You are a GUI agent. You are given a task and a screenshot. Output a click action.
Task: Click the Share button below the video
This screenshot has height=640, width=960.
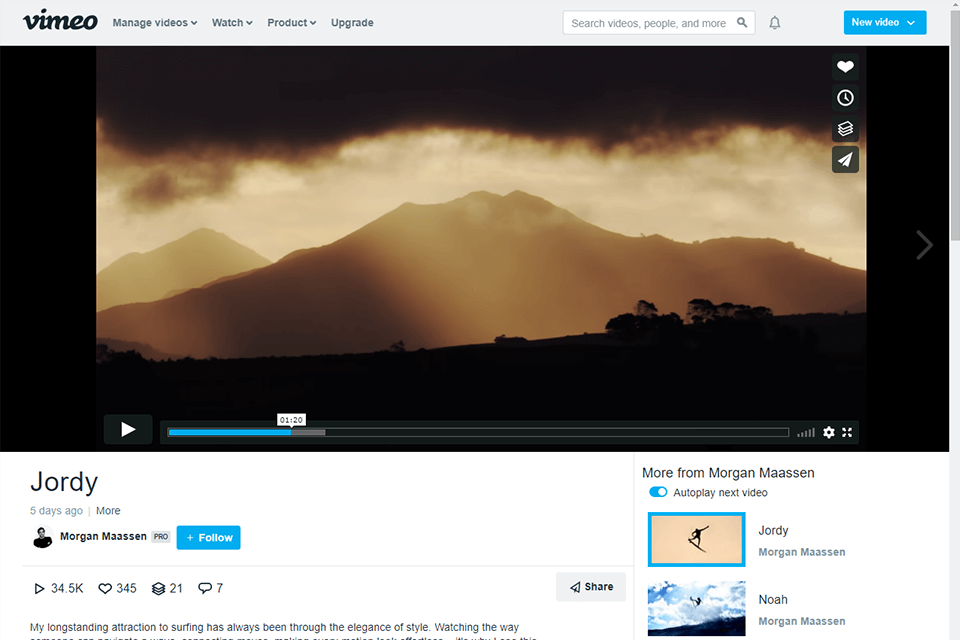coord(591,587)
